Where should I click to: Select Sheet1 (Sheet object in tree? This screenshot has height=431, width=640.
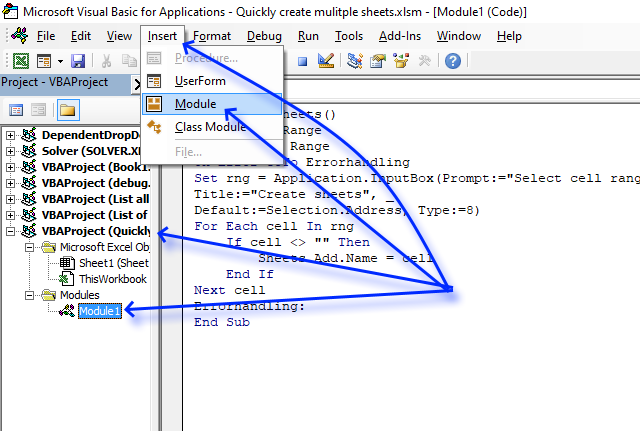pyautogui.click(x=114, y=263)
